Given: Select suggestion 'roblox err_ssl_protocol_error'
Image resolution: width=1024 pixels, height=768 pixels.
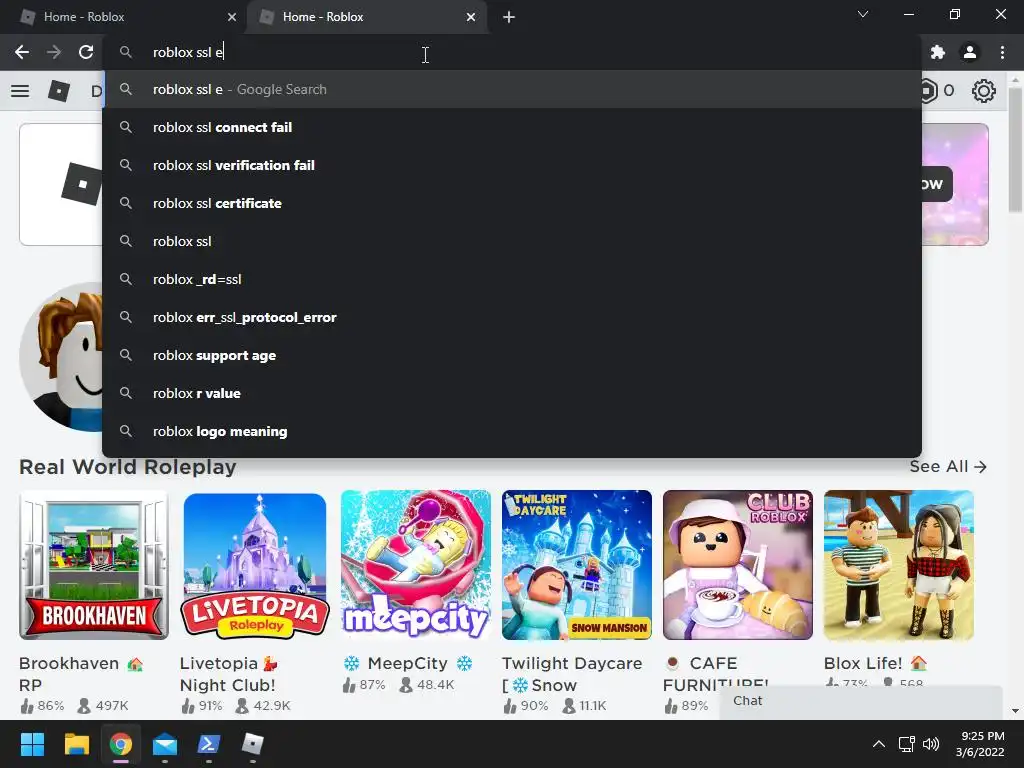Looking at the screenshot, I should point(512,317).
